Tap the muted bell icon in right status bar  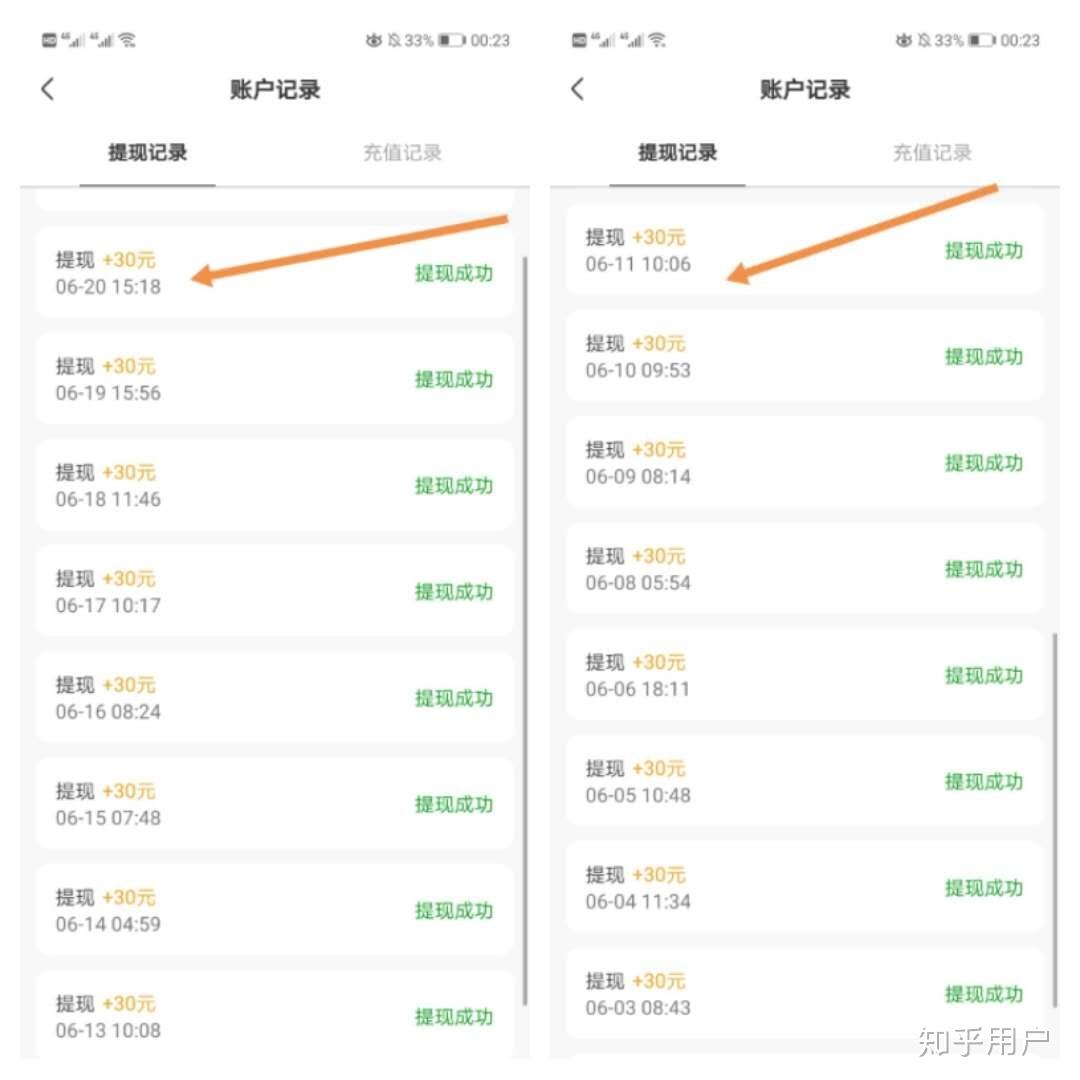point(924,40)
